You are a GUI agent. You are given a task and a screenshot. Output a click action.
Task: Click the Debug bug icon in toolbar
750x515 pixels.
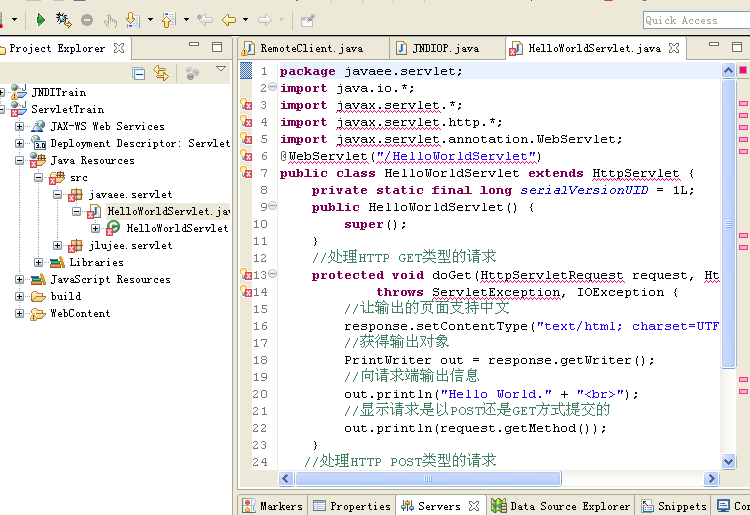pyautogui.click(x=64, y=19)
